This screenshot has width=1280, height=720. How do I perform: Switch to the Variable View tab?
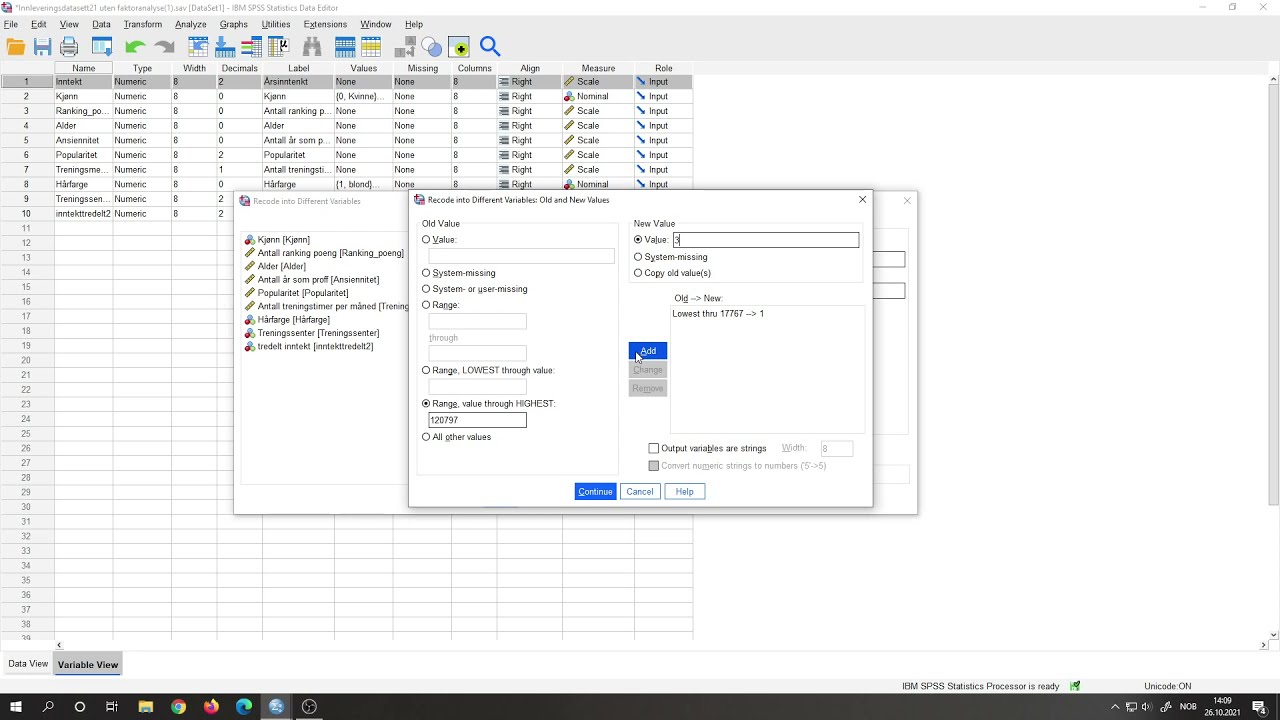click(88, 665)
